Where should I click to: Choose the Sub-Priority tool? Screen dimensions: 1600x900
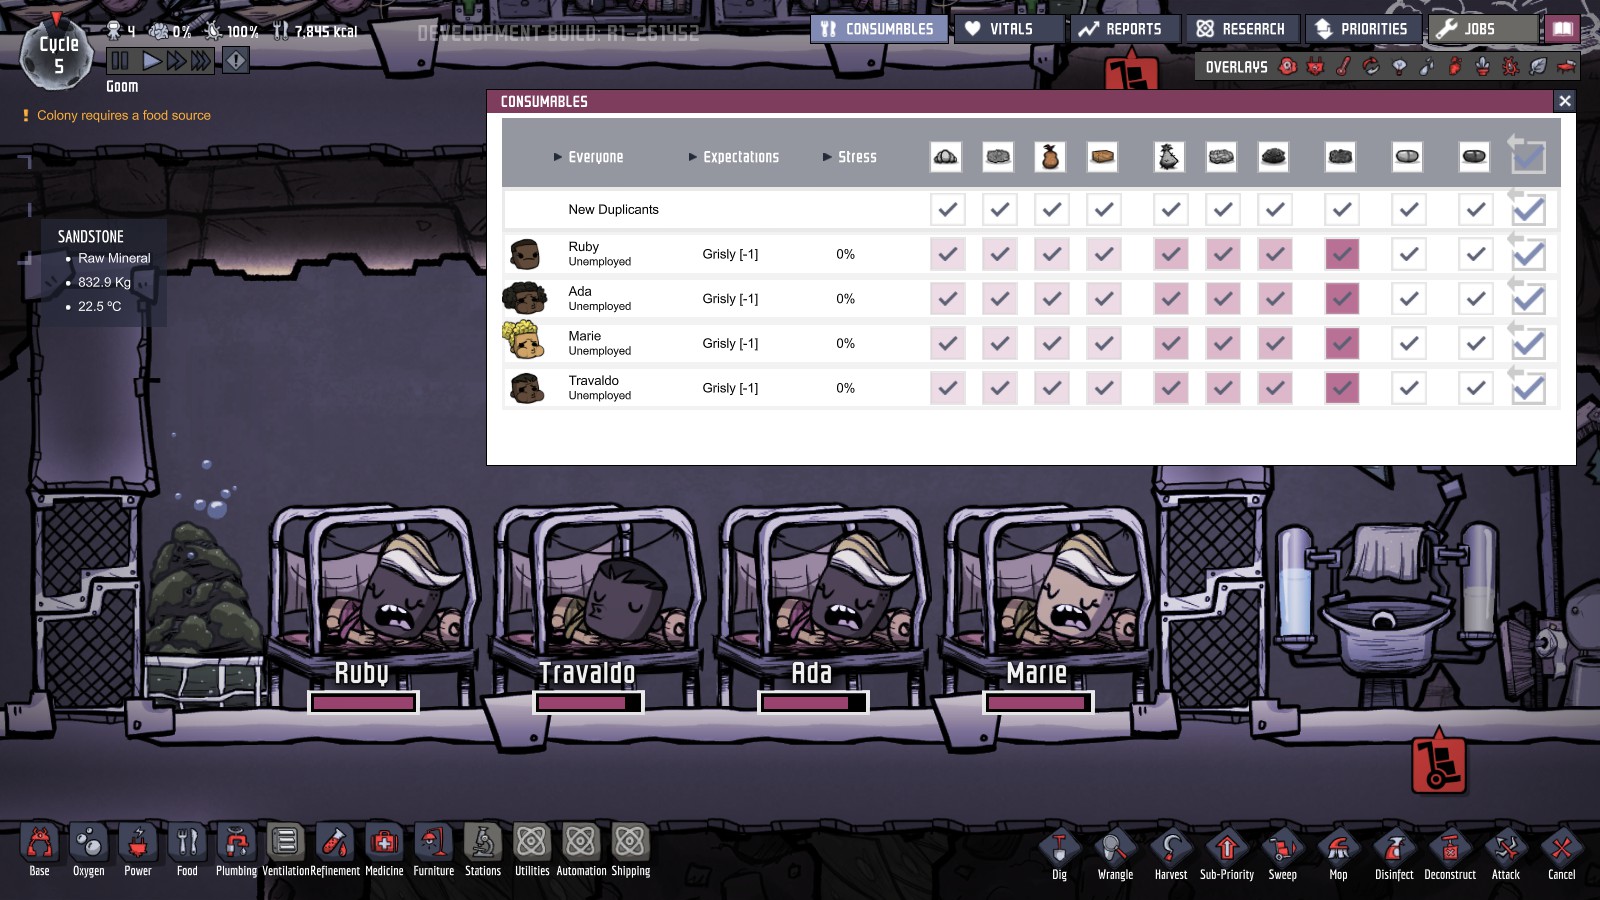pos(1227,855)
